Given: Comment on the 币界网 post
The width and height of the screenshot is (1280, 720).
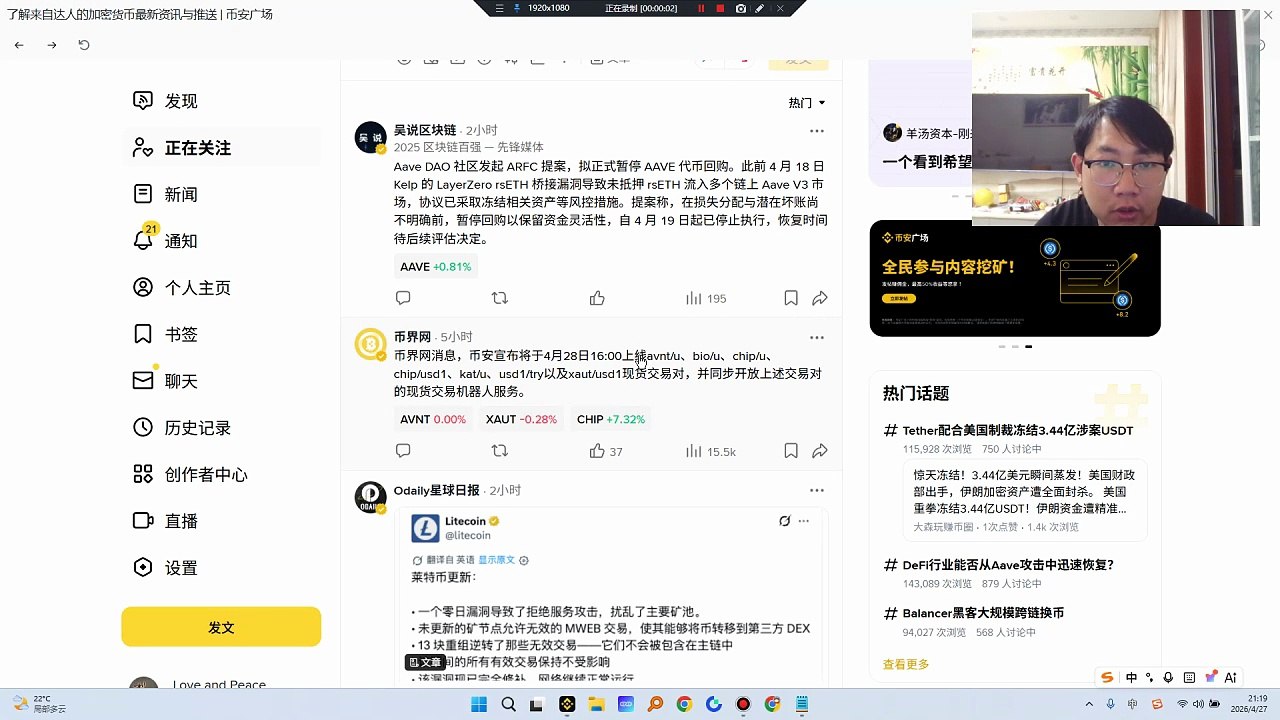Looking at the screenshot, I should pyautogui.click(x=403, y=451).
